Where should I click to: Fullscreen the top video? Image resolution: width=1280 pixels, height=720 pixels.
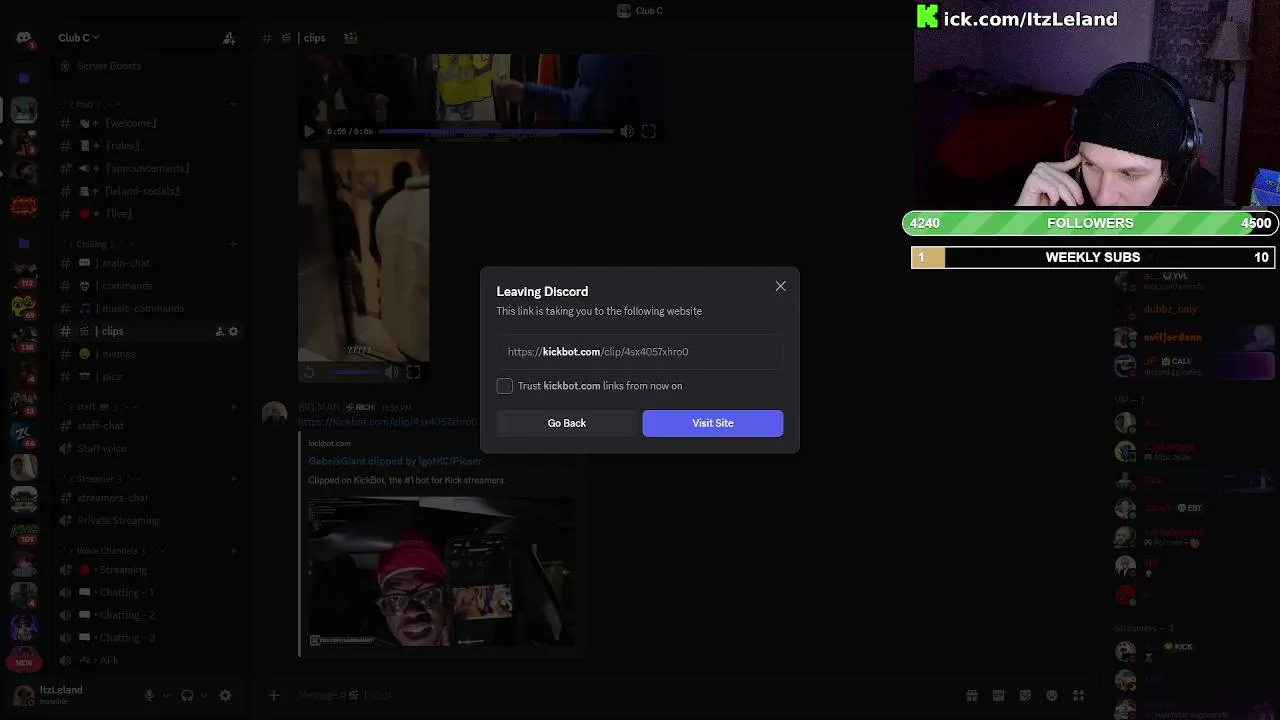649,131
